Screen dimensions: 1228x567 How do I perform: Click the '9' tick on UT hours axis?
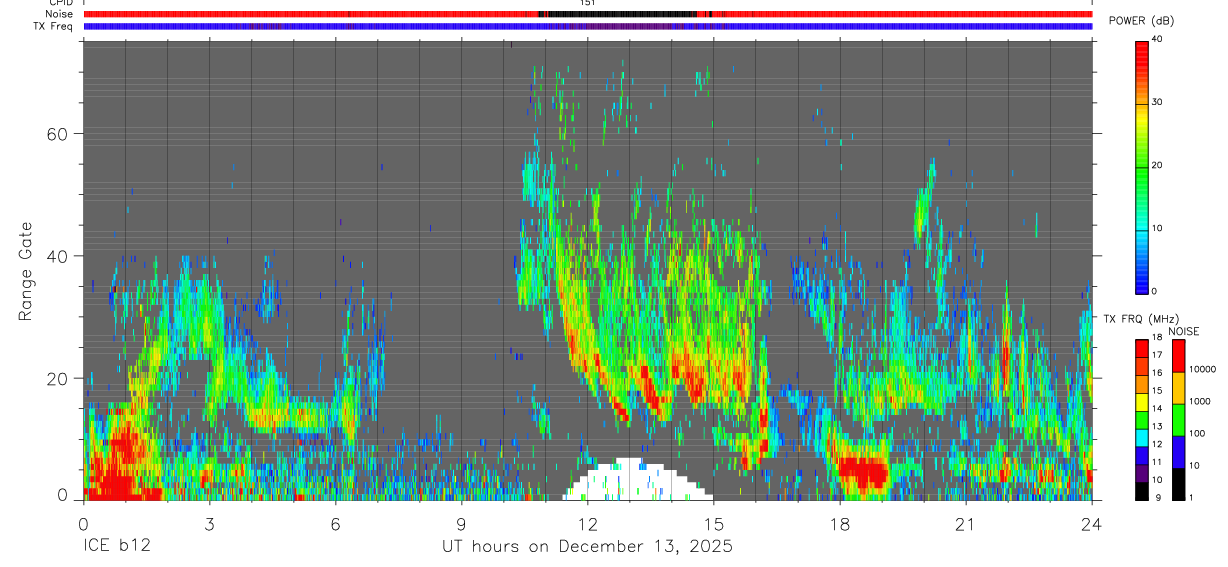462,523
